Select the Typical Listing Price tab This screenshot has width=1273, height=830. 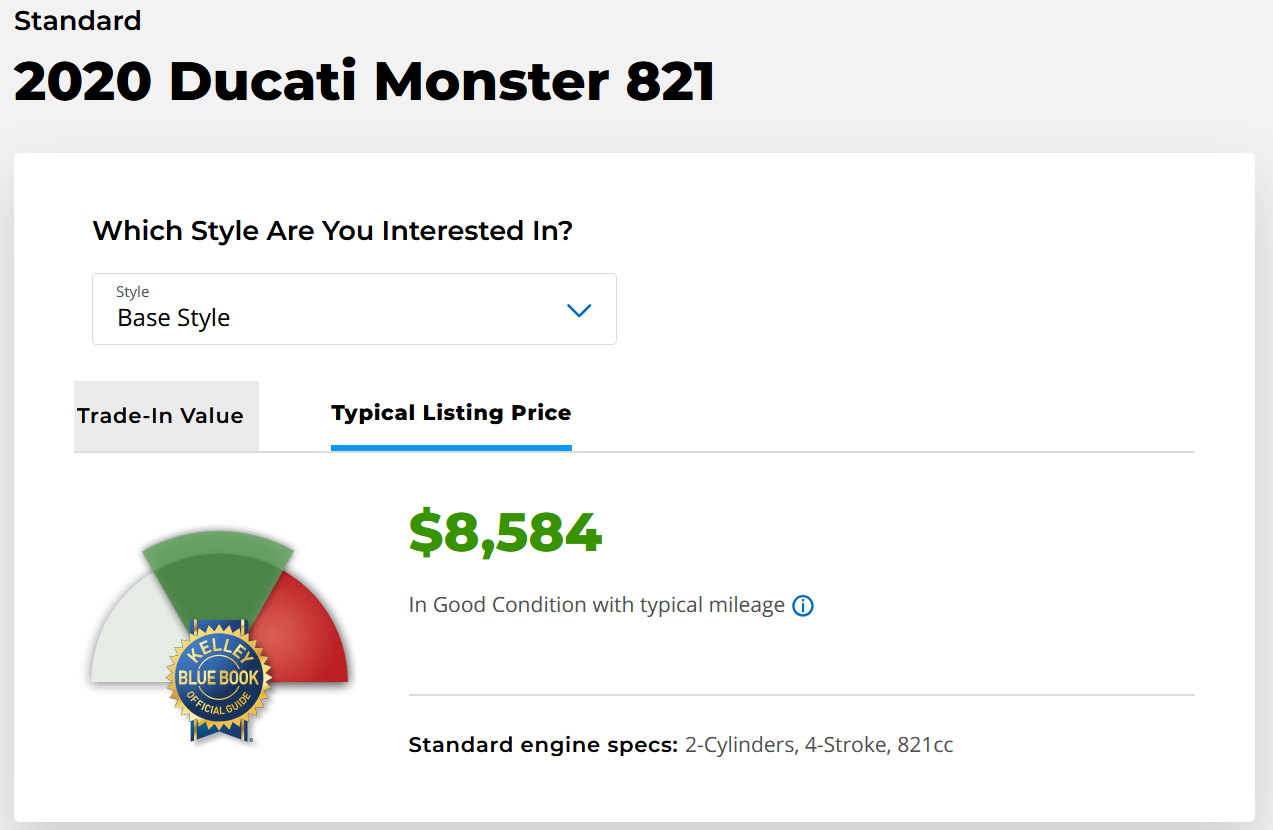(x=451, y=413)
